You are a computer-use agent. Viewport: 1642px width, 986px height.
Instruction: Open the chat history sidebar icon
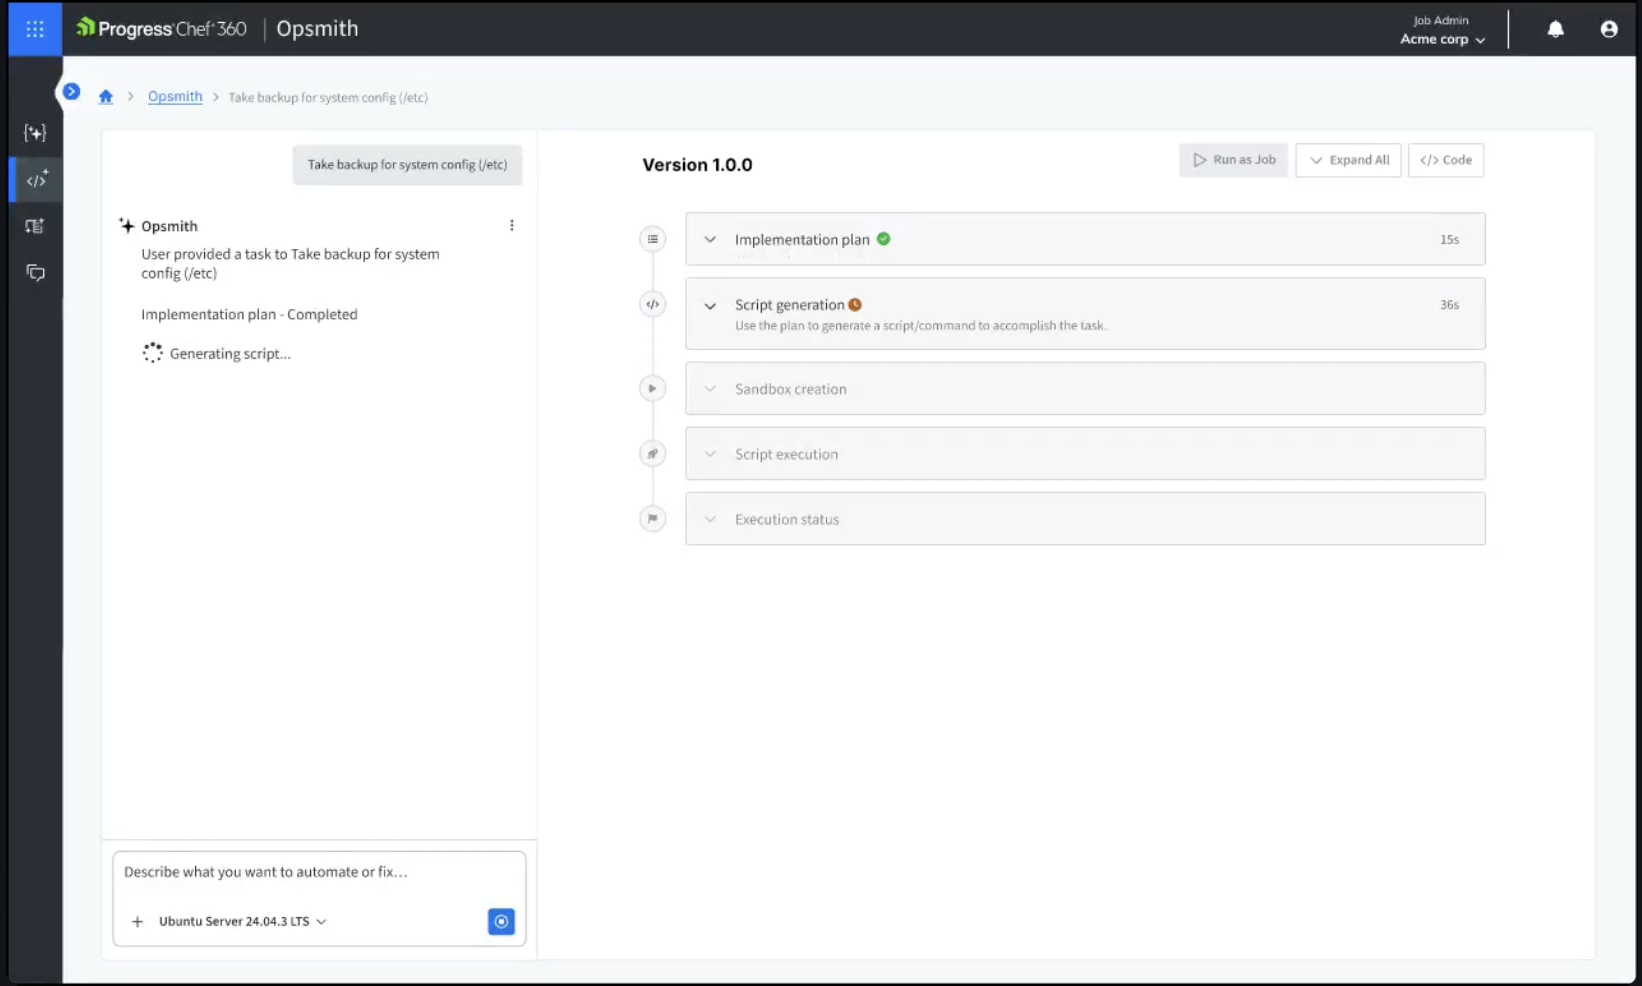pos(35,272)
